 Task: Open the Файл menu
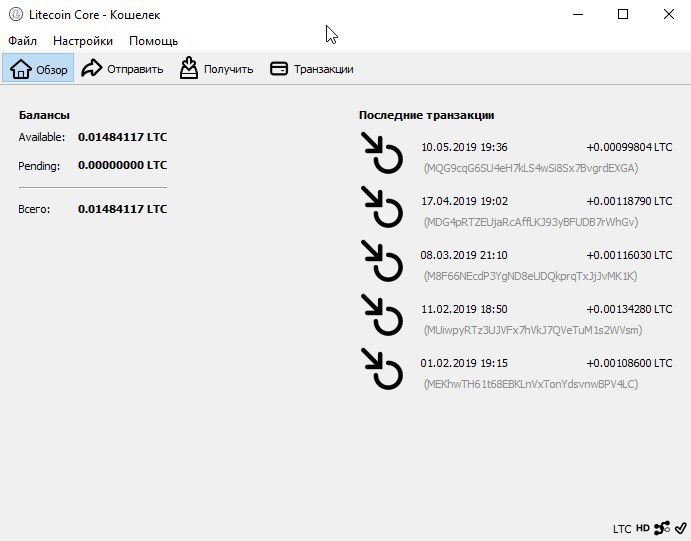(x=22, y=41)
